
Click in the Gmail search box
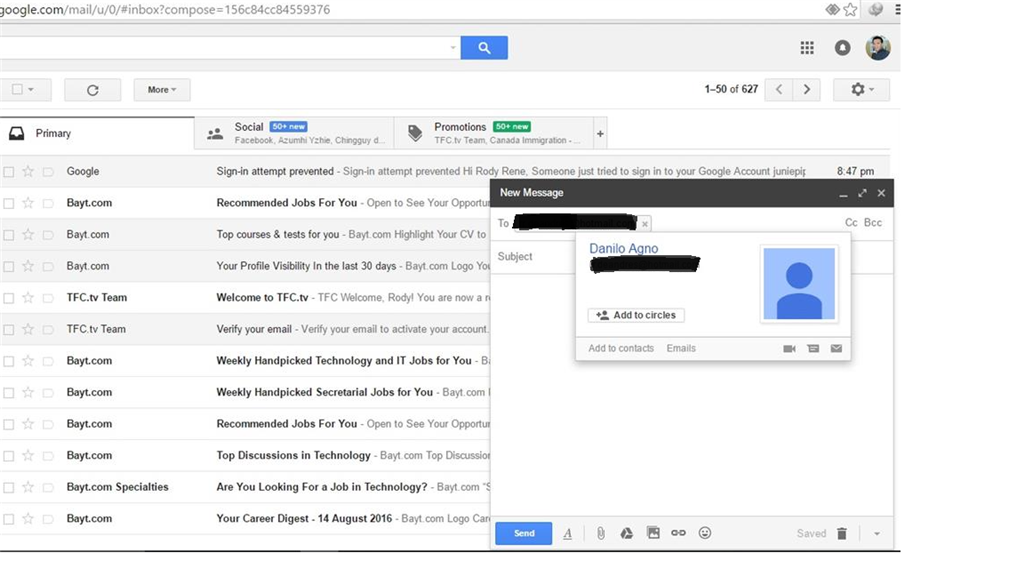coord(222,48)
